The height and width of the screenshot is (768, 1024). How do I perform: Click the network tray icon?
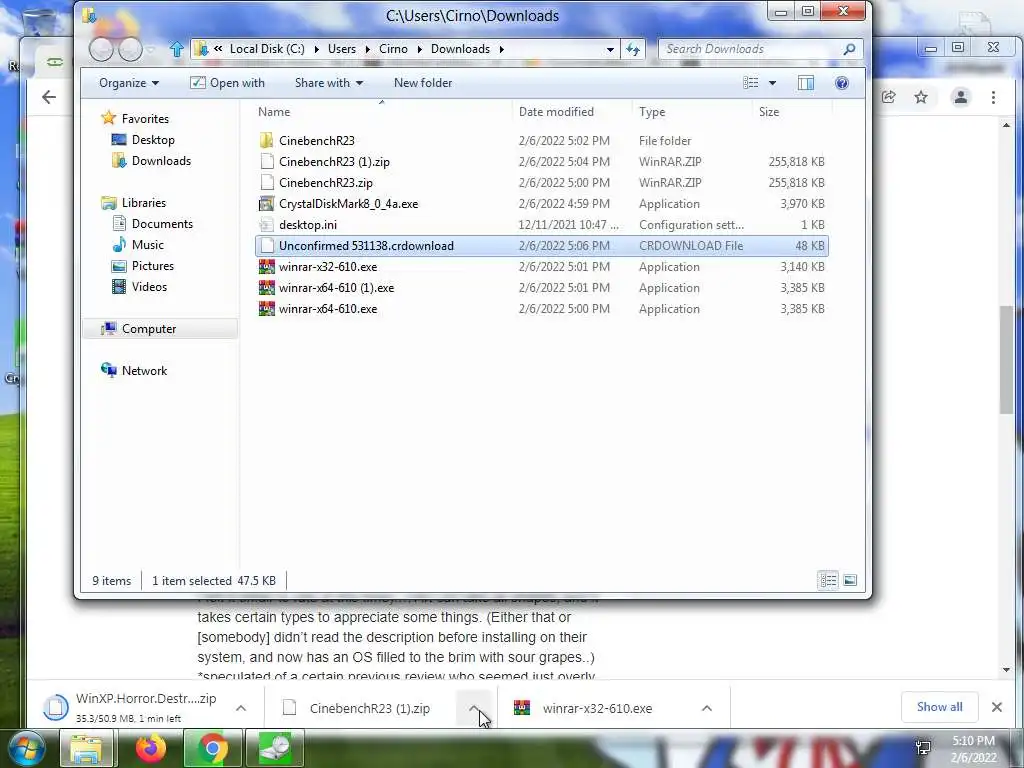(923, 747)
